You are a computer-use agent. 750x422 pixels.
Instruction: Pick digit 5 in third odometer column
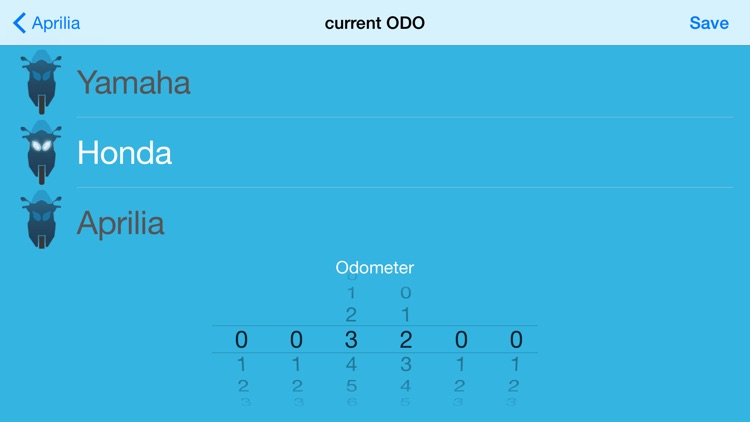point(351,385)
